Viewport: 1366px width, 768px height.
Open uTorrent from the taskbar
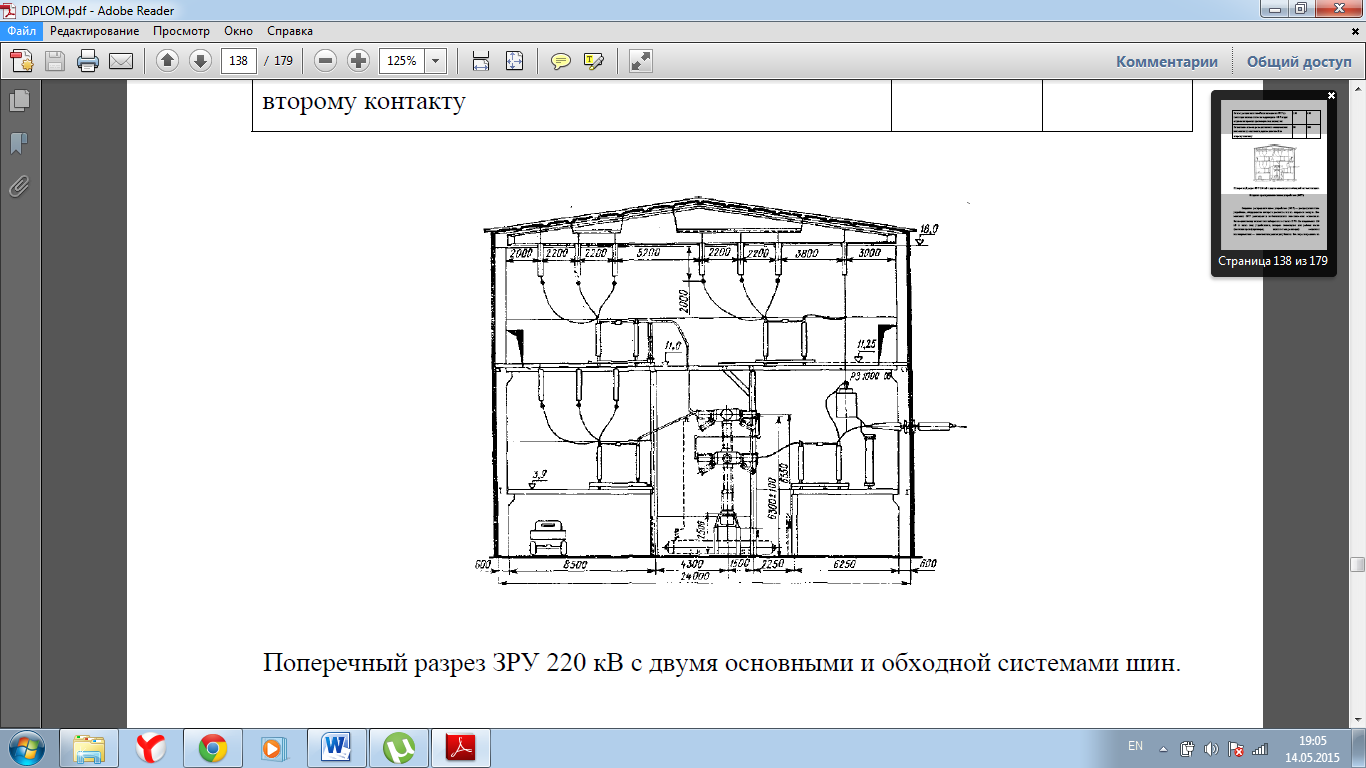401,748
